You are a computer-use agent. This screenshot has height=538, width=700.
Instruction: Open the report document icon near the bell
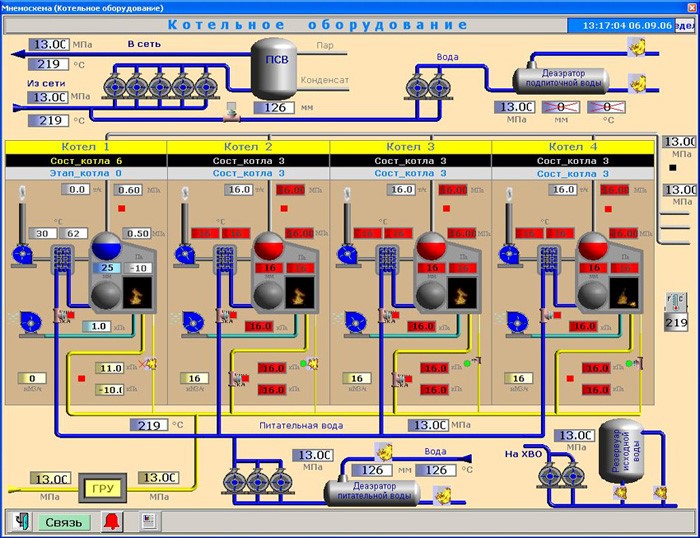149,521
